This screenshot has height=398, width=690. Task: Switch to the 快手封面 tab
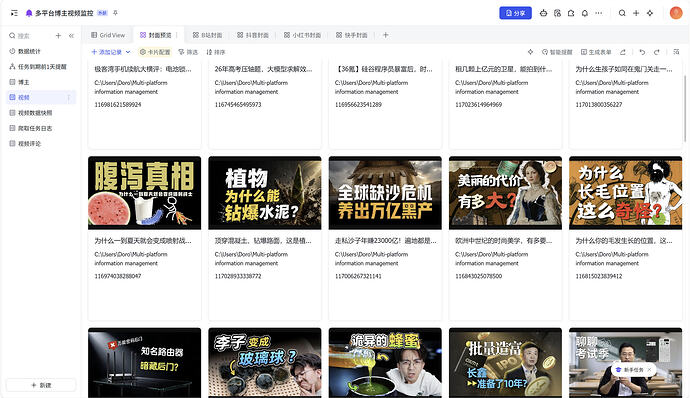click(352, 35)
